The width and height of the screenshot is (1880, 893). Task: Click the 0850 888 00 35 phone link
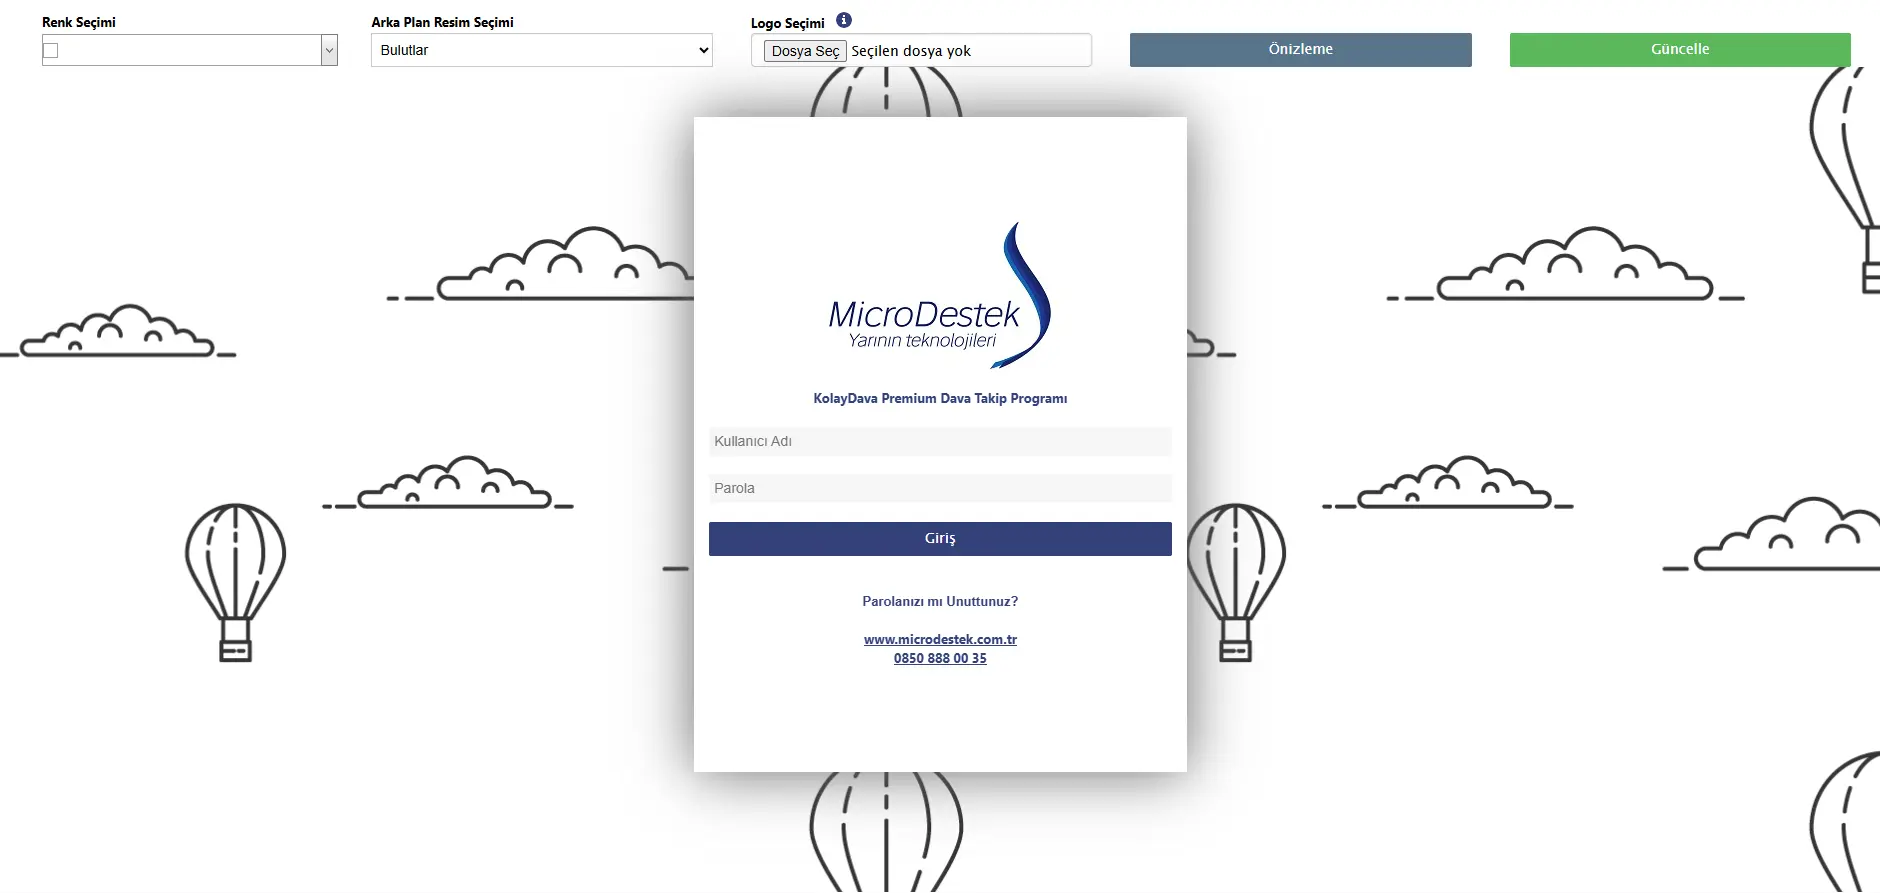click(939, 658)
